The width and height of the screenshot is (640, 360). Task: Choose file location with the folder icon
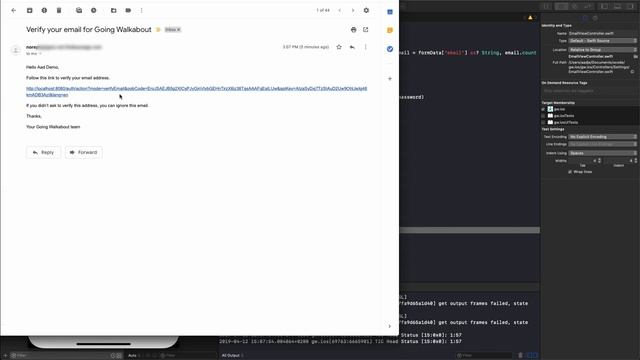[636, 56]
